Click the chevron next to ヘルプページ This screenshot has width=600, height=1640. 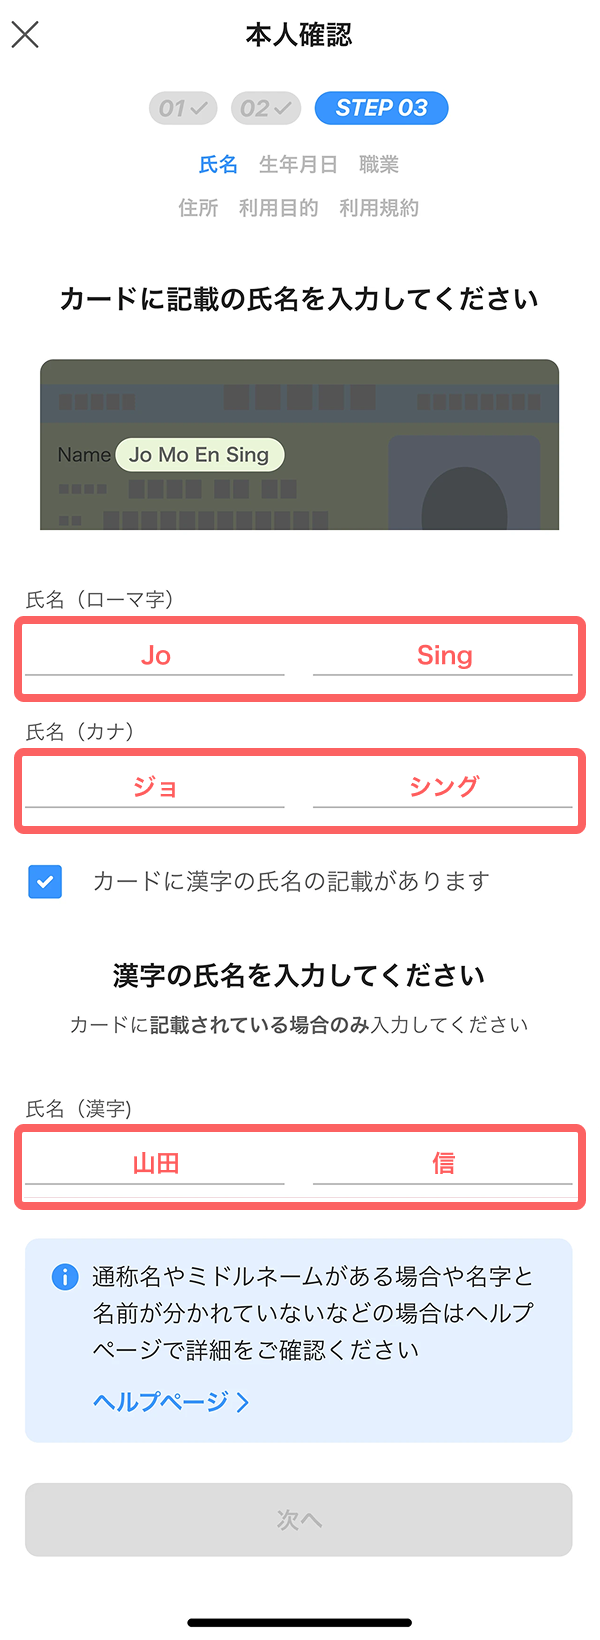pyautogui.click(x=243, y=1402)
